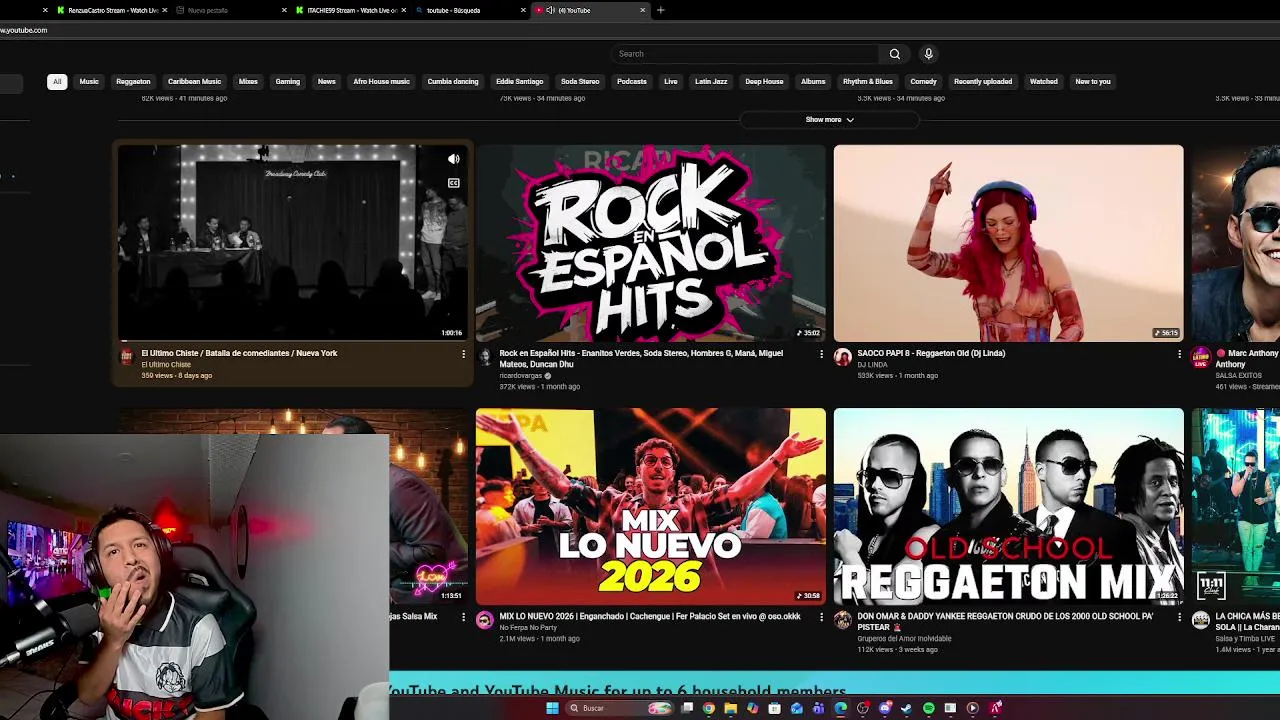Select Soda Stereo chip

(x=580, y=82)
